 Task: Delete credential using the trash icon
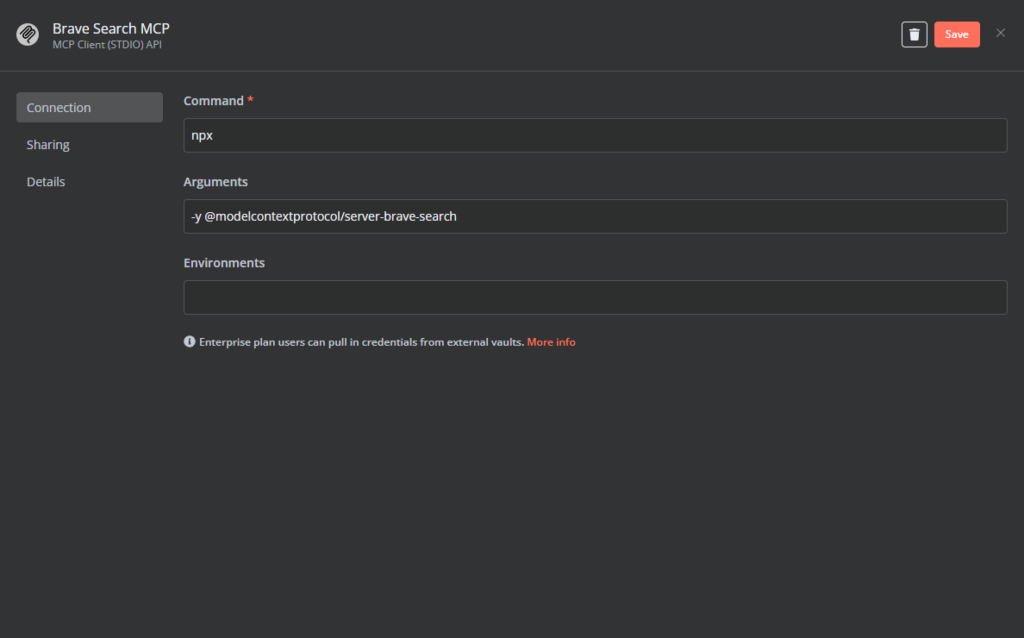(914, 34)
